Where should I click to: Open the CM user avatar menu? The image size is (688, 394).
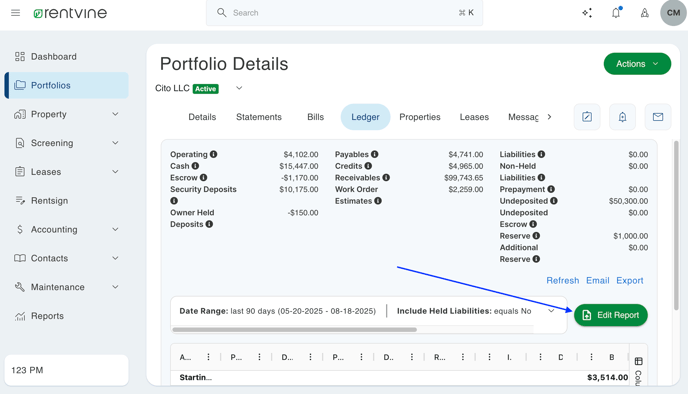click(673, 13)
